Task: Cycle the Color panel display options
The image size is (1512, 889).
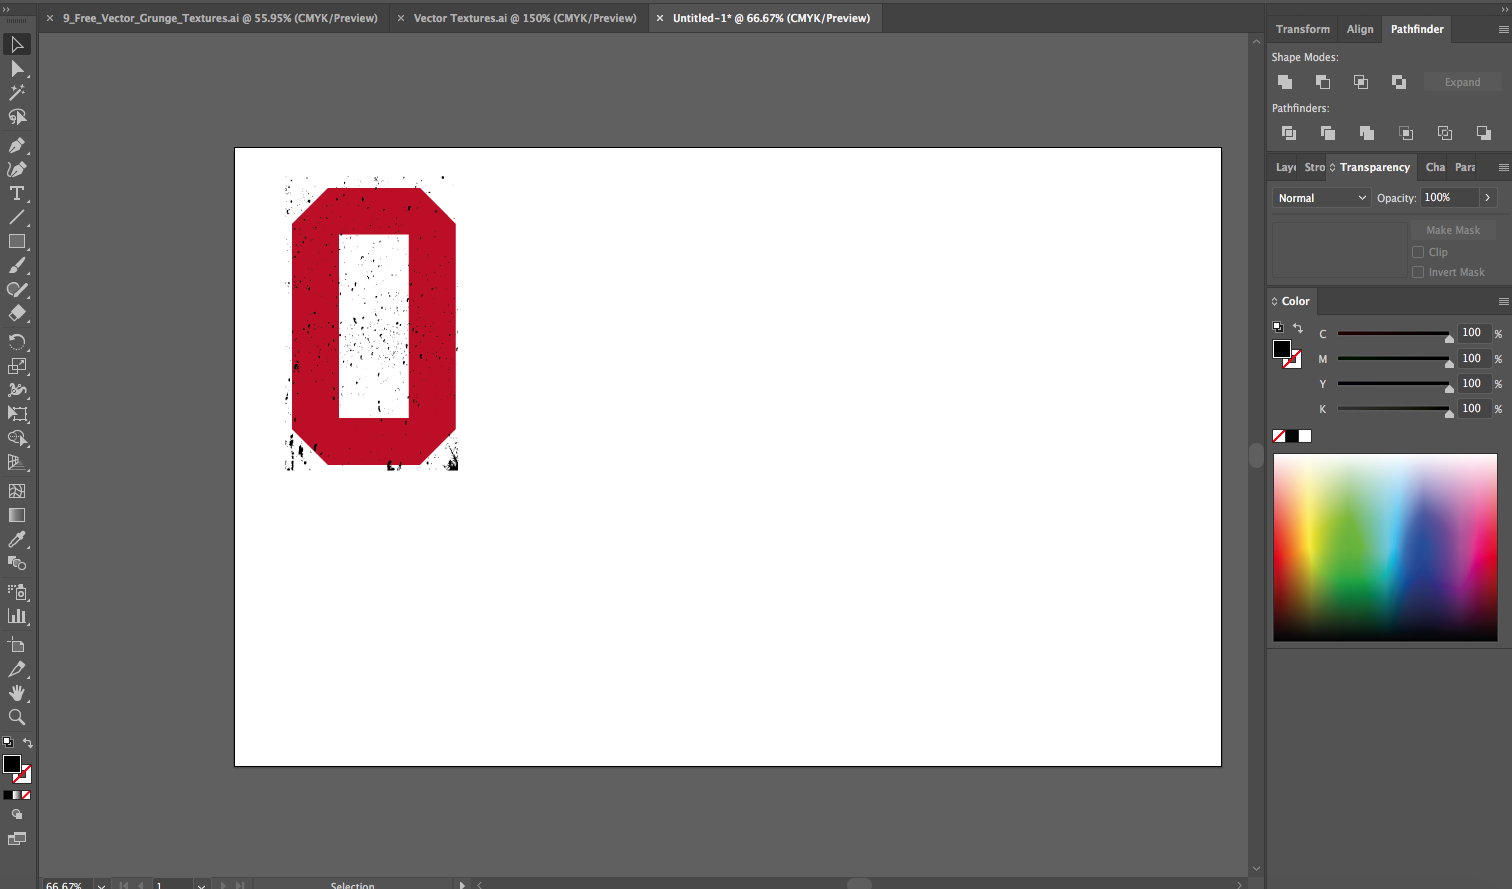Action: point(1275,301)
